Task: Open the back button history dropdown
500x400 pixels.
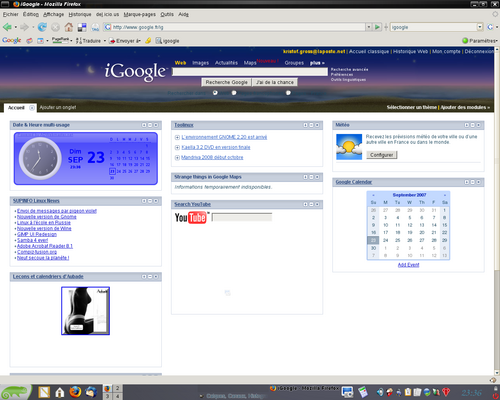Action: [16, 27]
